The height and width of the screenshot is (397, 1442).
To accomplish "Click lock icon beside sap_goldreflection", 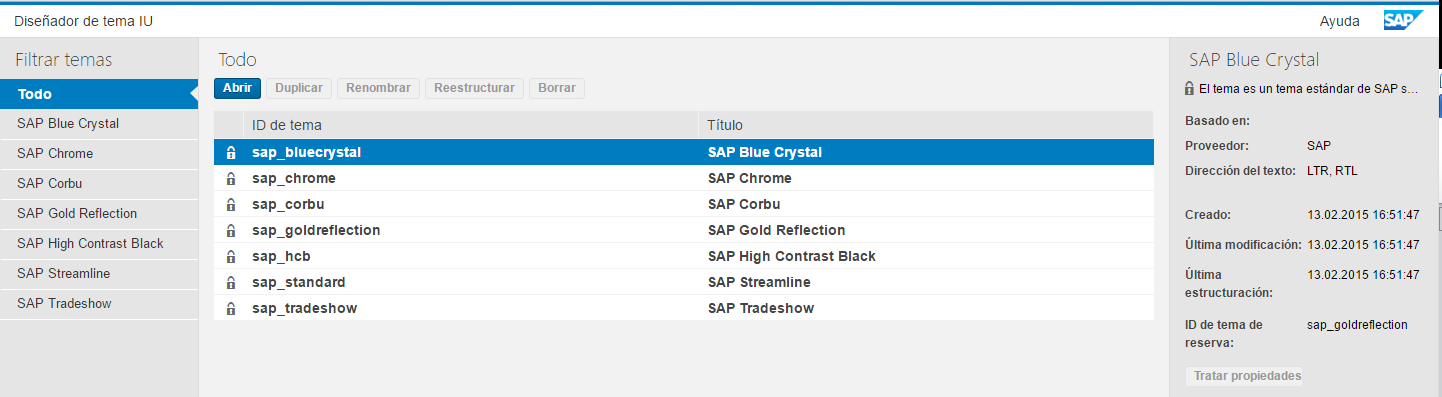I will [231, 231].
